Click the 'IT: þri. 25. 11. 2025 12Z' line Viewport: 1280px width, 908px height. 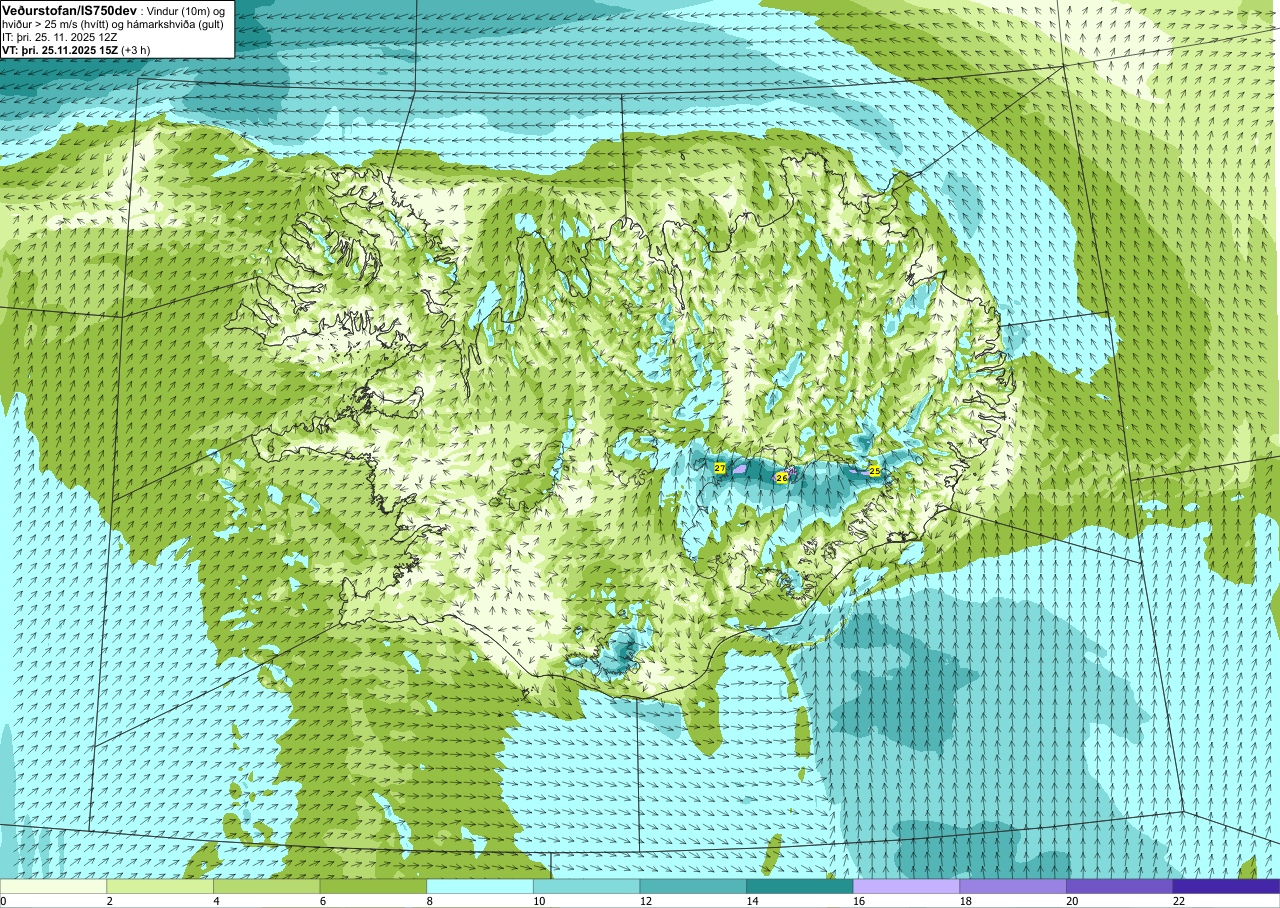58,37
